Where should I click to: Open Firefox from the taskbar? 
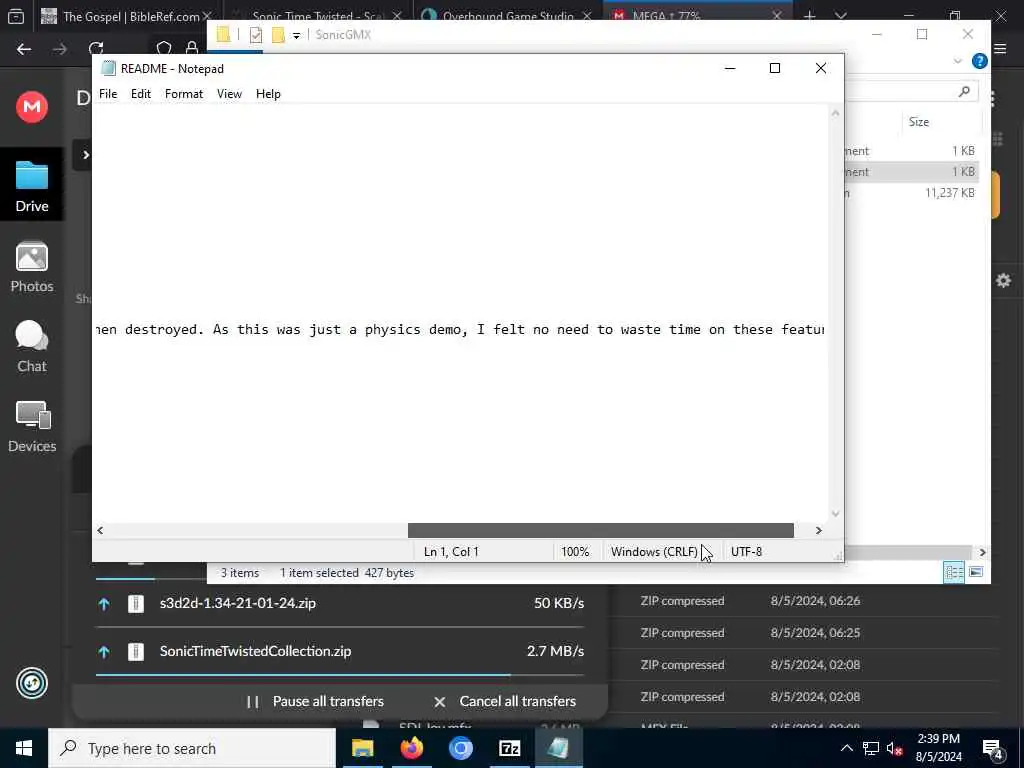[x=411, y=748]
